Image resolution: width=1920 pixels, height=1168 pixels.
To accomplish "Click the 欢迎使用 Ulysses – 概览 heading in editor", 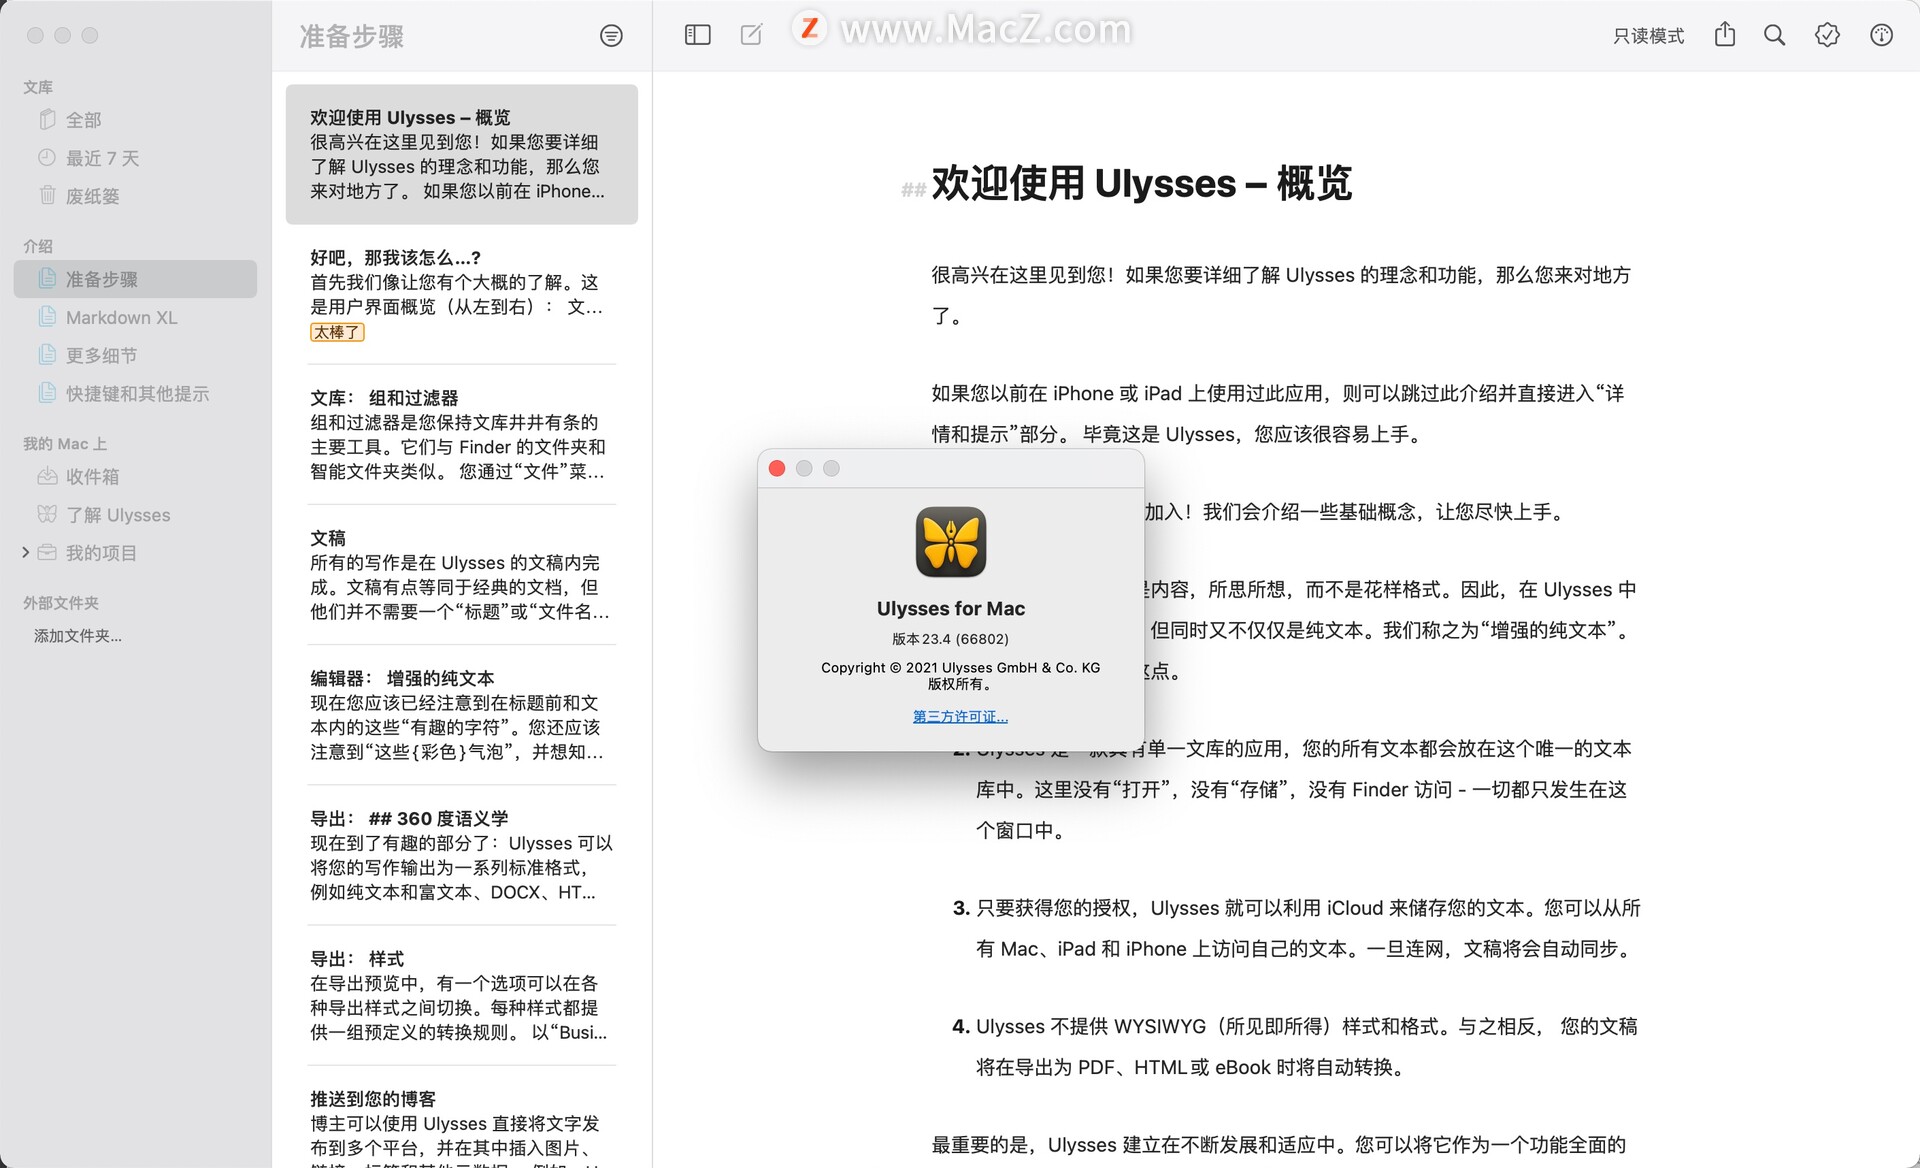I will click(x=1141, y=184).
